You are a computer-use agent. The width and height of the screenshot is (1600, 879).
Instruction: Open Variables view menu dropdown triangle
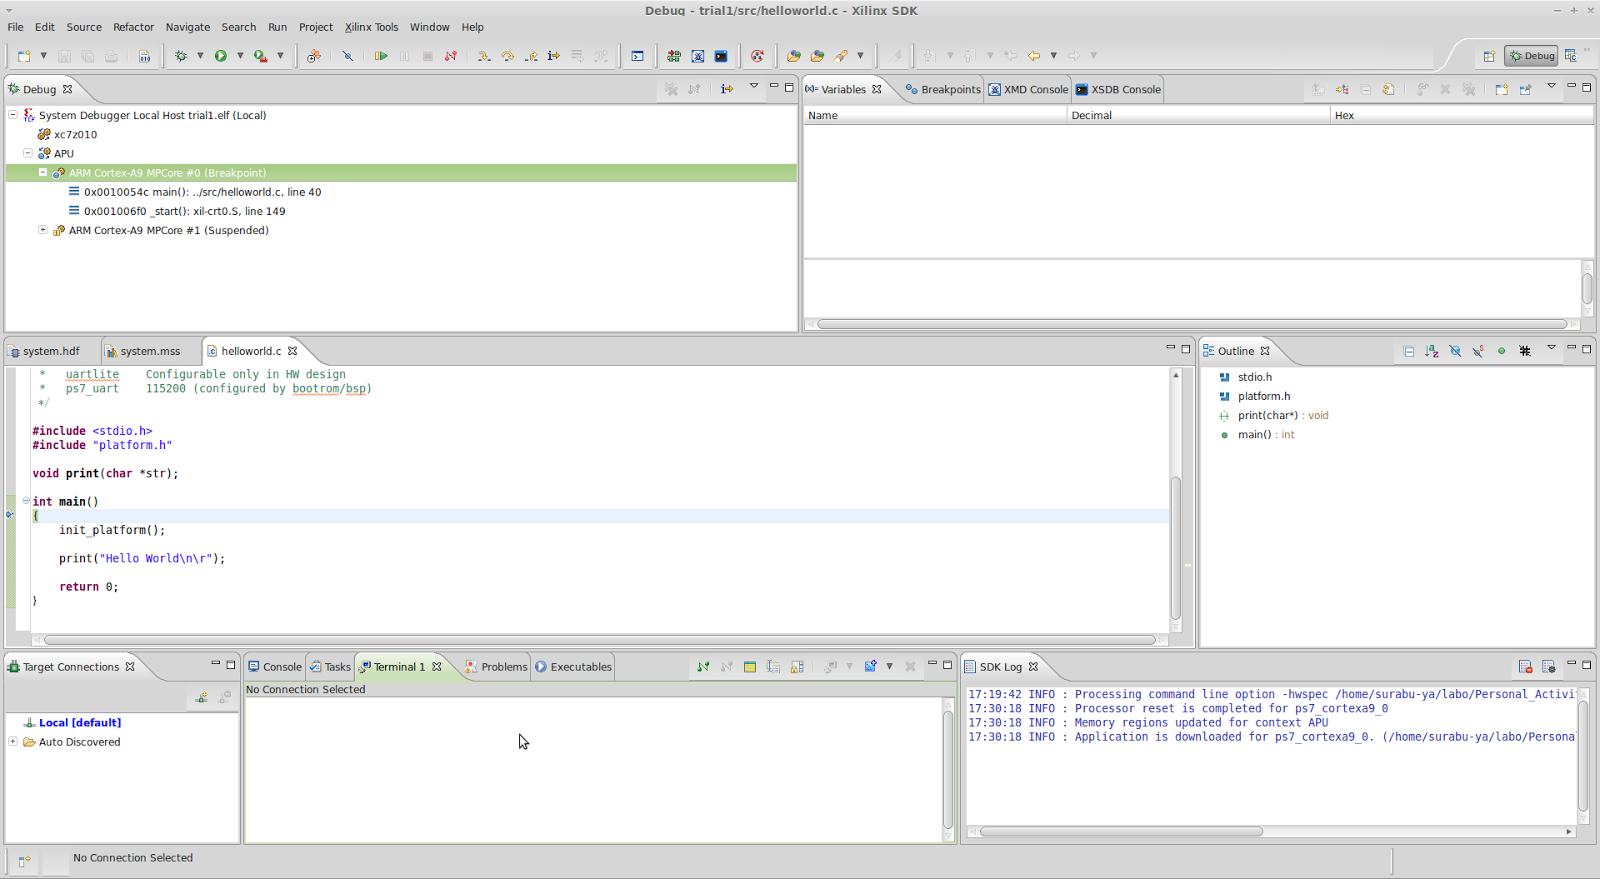(1551, 86)
